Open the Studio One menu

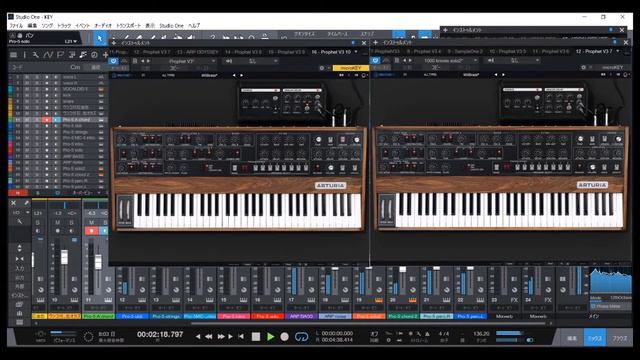tap(171, 25)
